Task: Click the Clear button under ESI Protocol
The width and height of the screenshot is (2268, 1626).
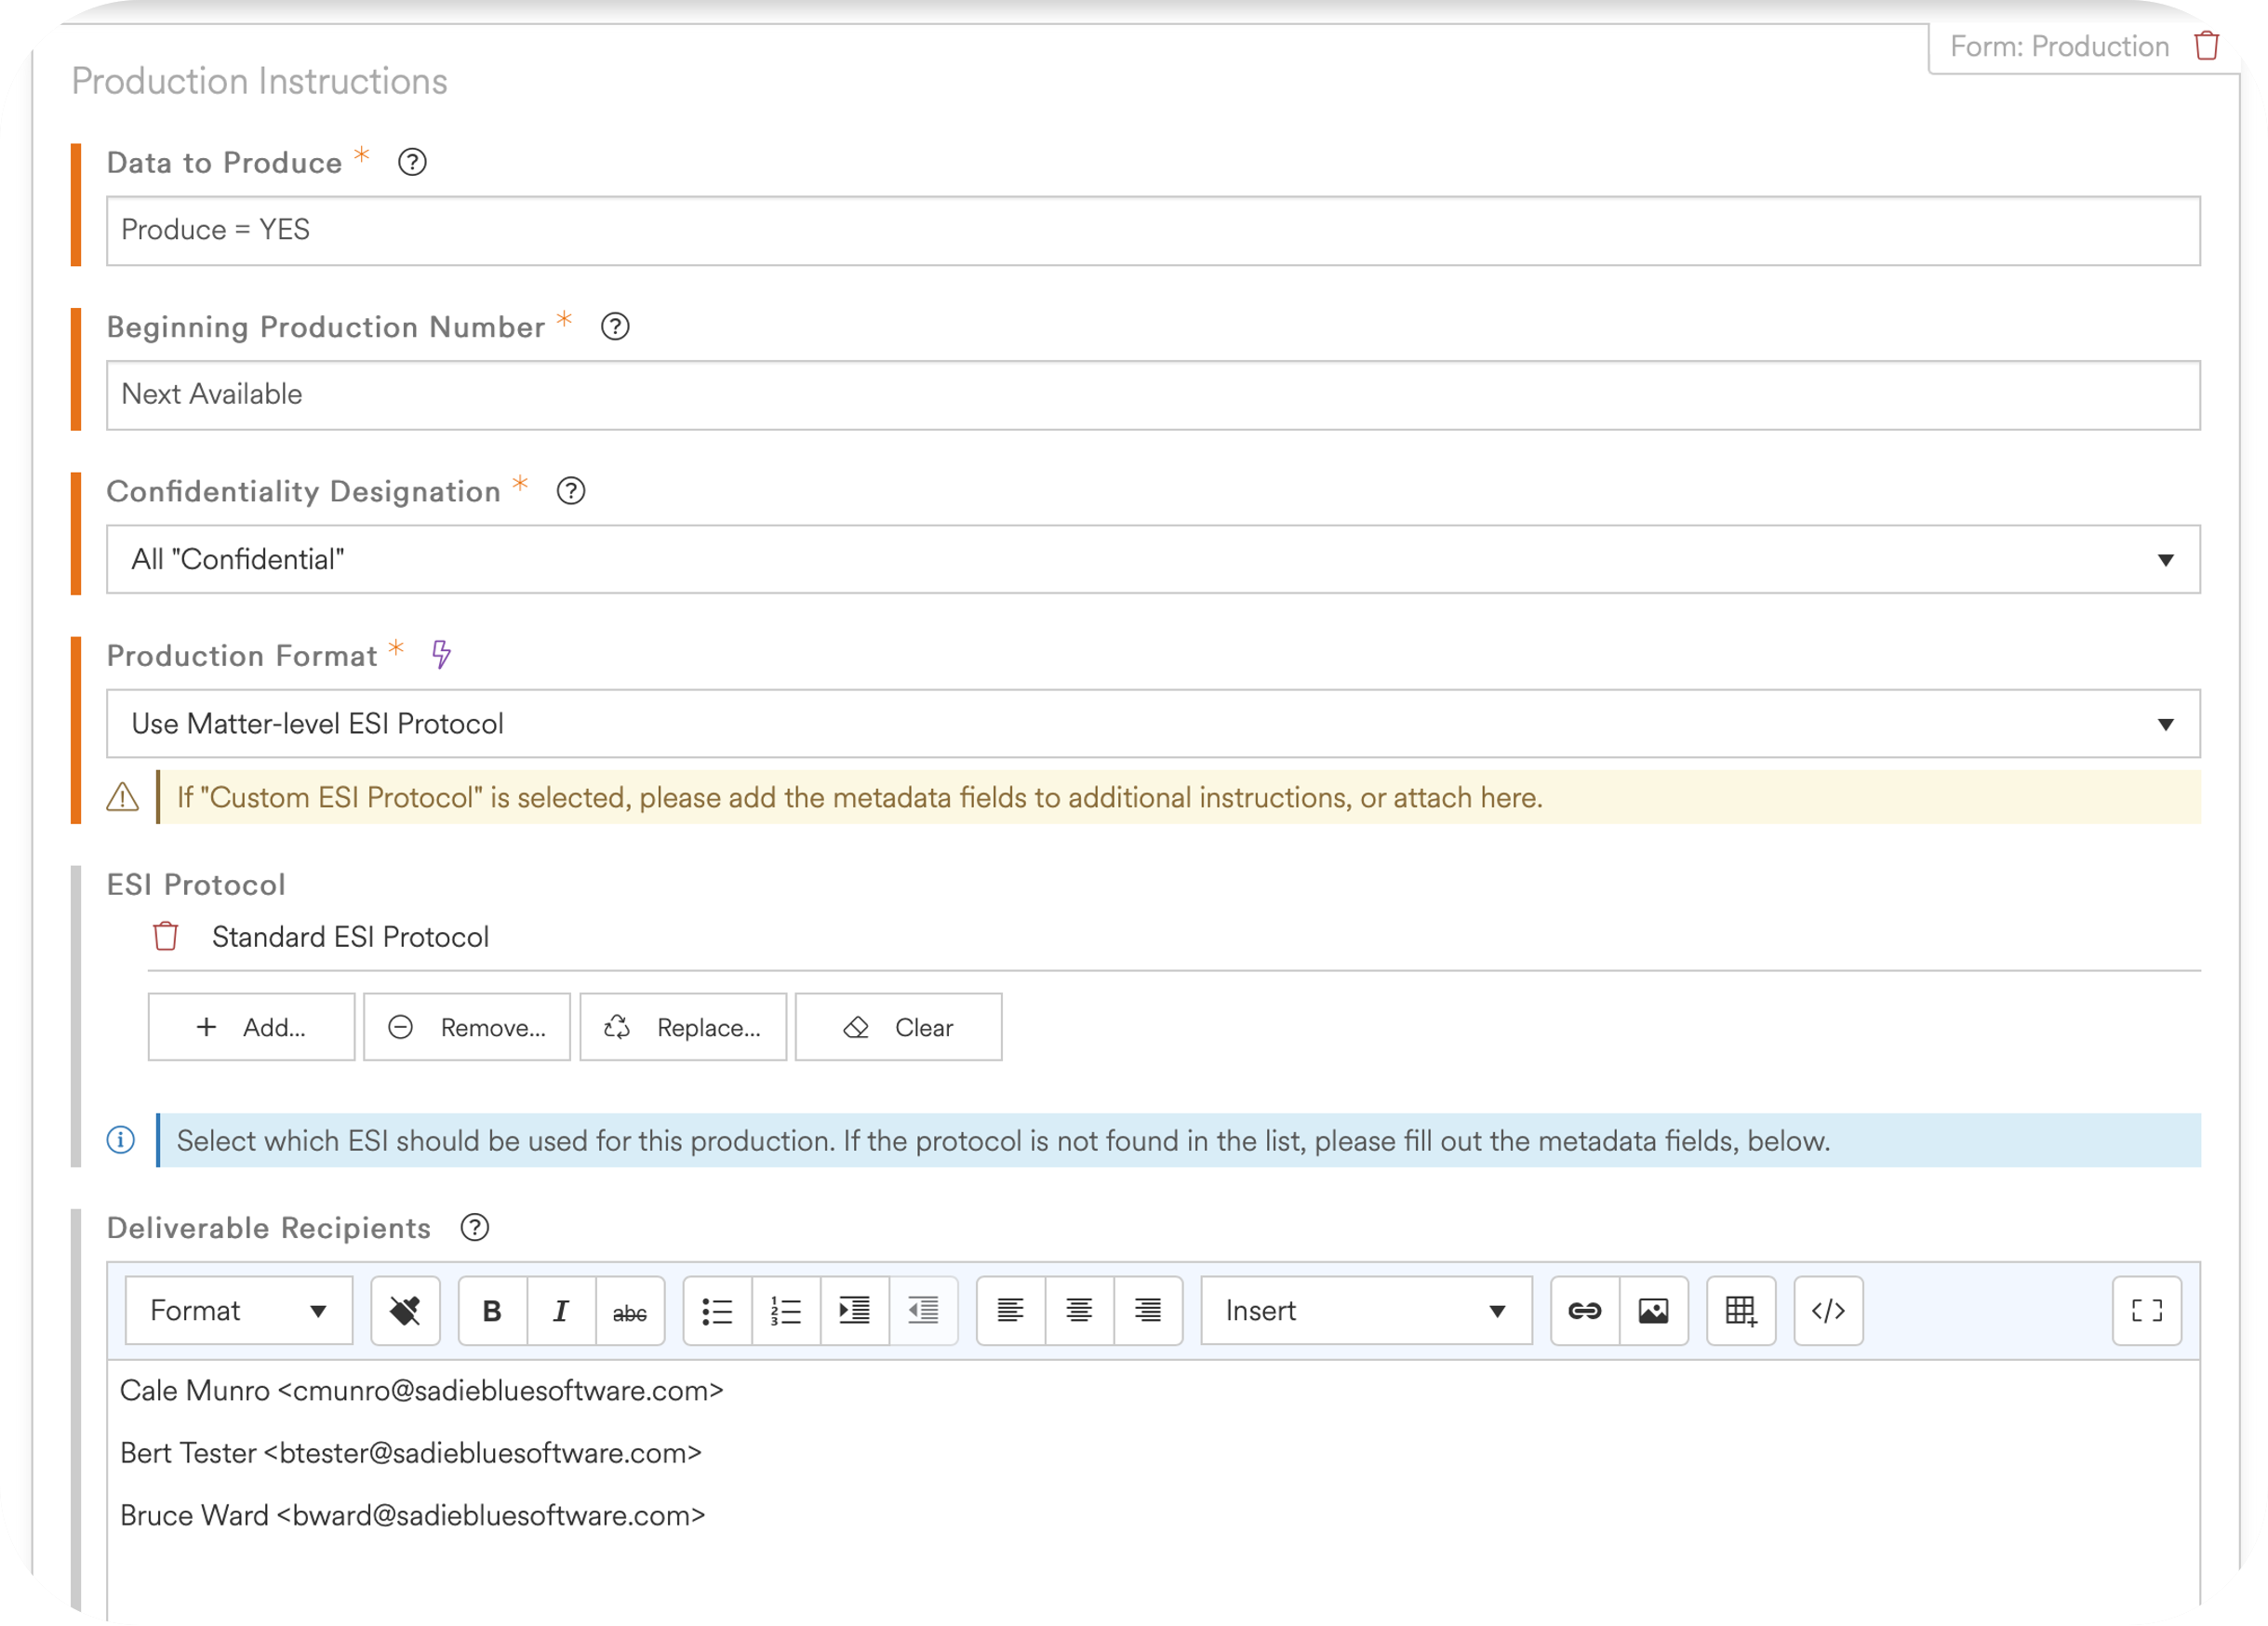Action: (x=898, y=1027)
